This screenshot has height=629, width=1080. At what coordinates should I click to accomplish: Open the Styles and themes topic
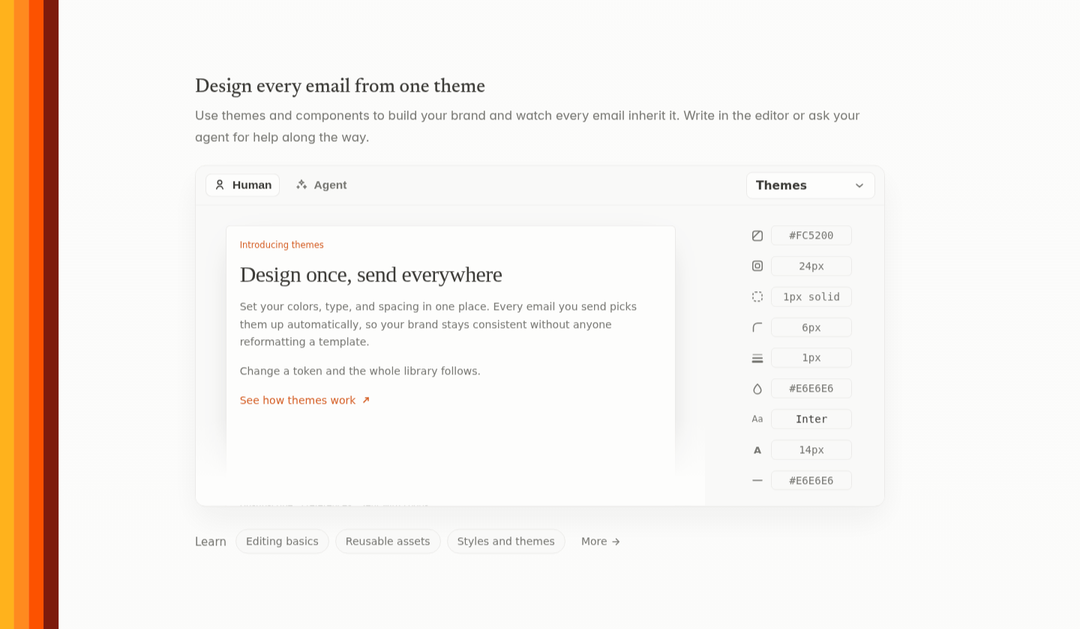click(506, 542)
